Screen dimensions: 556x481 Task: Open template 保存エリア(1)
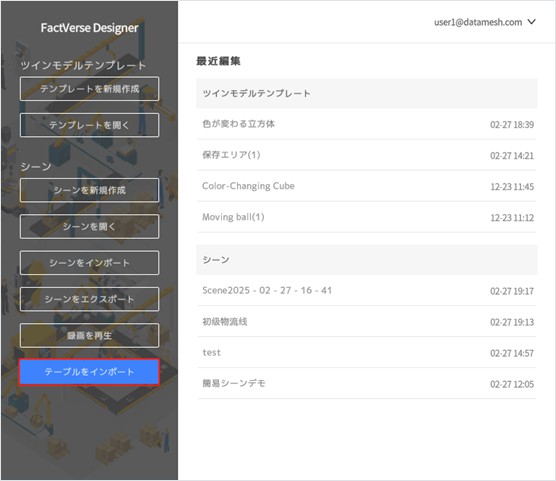[x=367, y=155]
